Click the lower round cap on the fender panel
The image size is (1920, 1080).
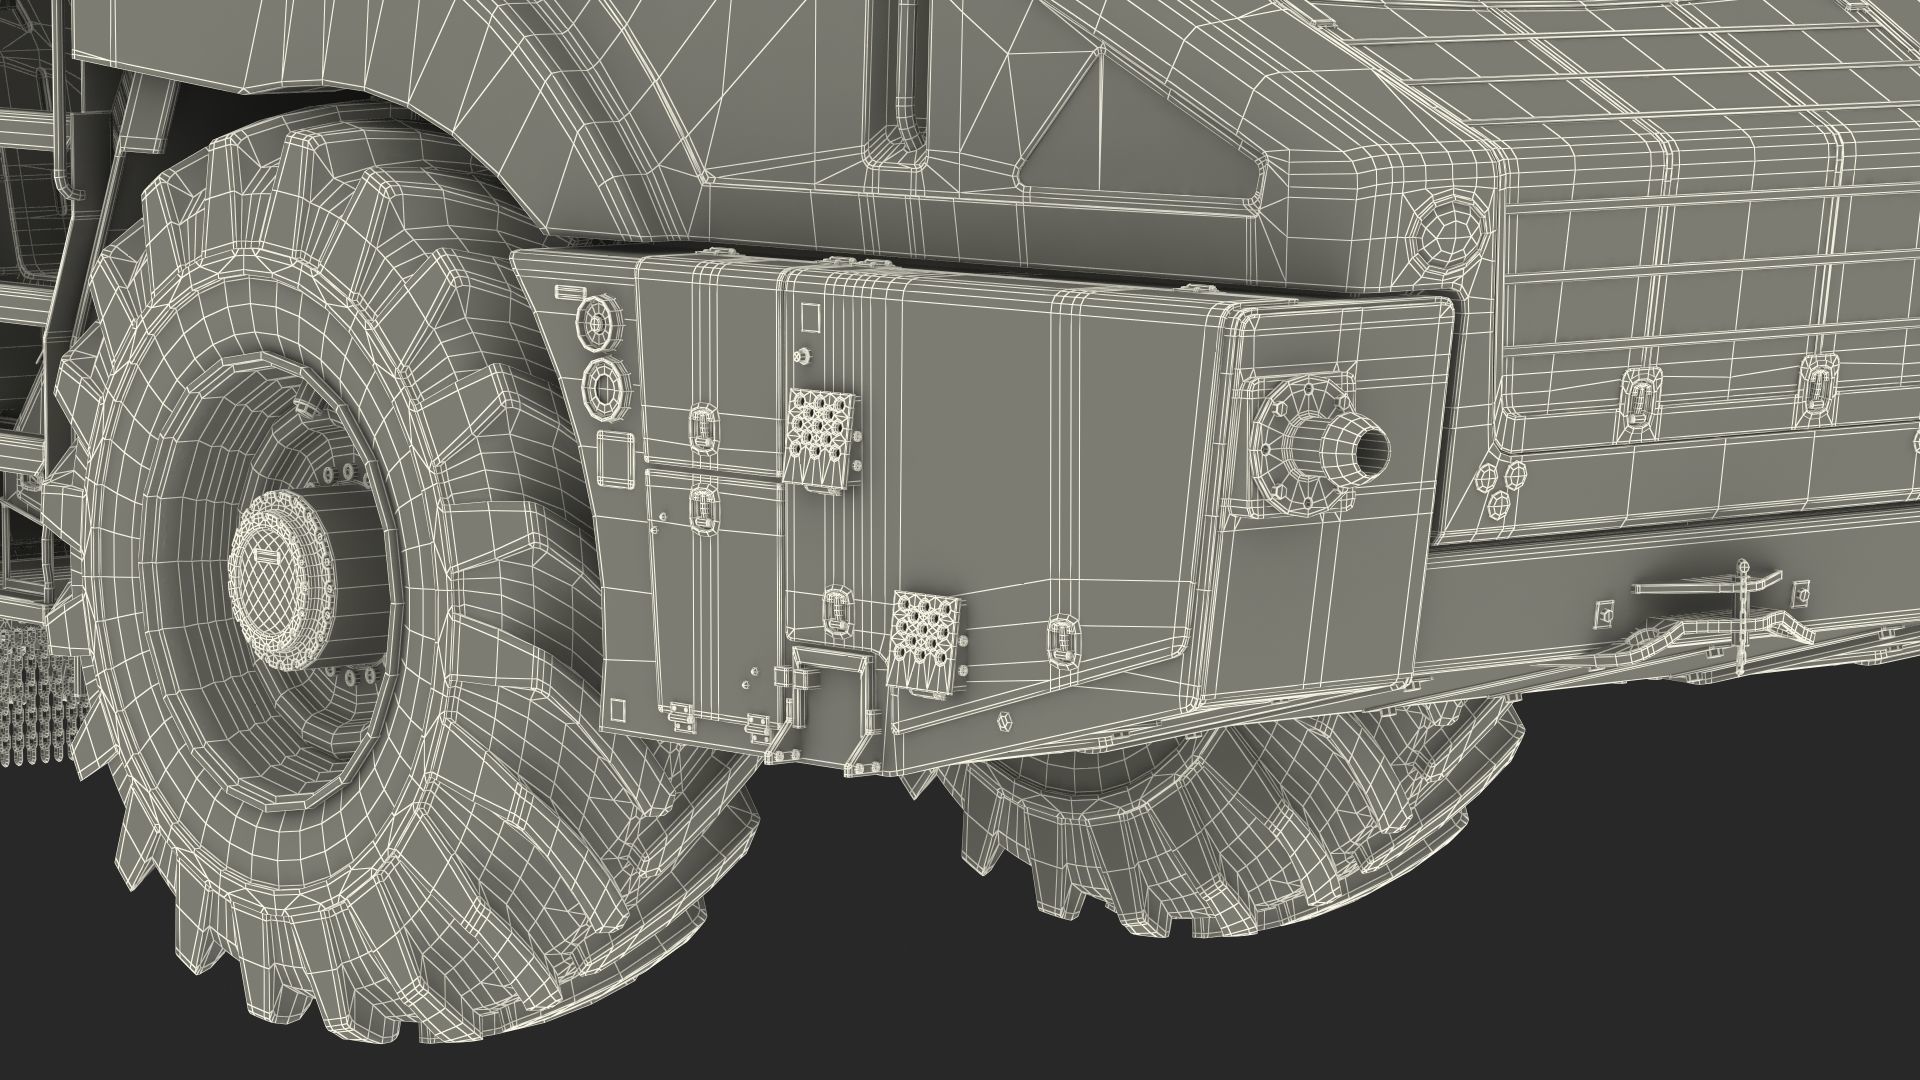tap(607, 389)
